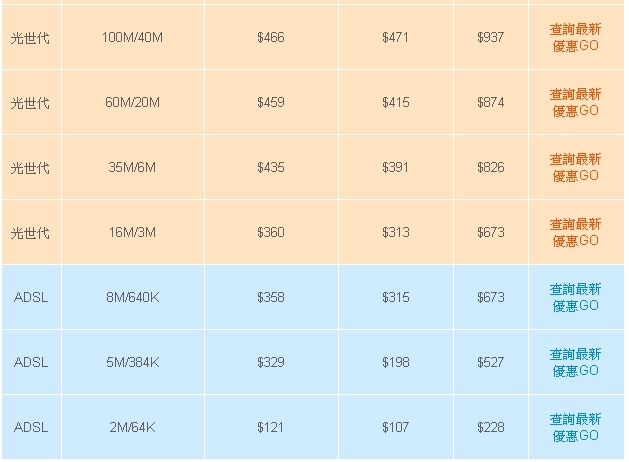629x462 pixels.
Task: Open latest offer link for 100M/40M plan
Action: click(575, 37)
